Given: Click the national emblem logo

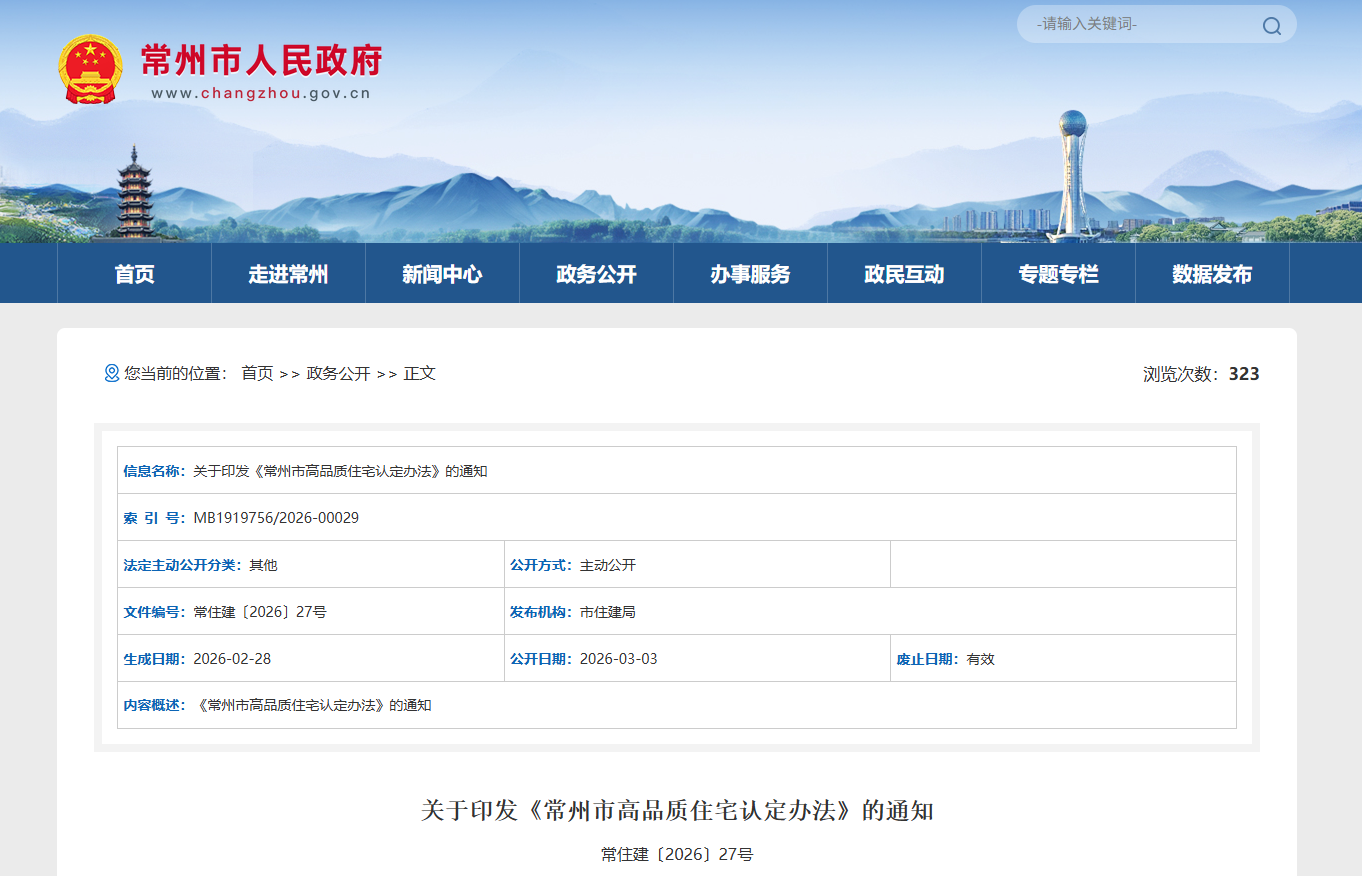Looking at the screenshot, I should tap(90, 69).
